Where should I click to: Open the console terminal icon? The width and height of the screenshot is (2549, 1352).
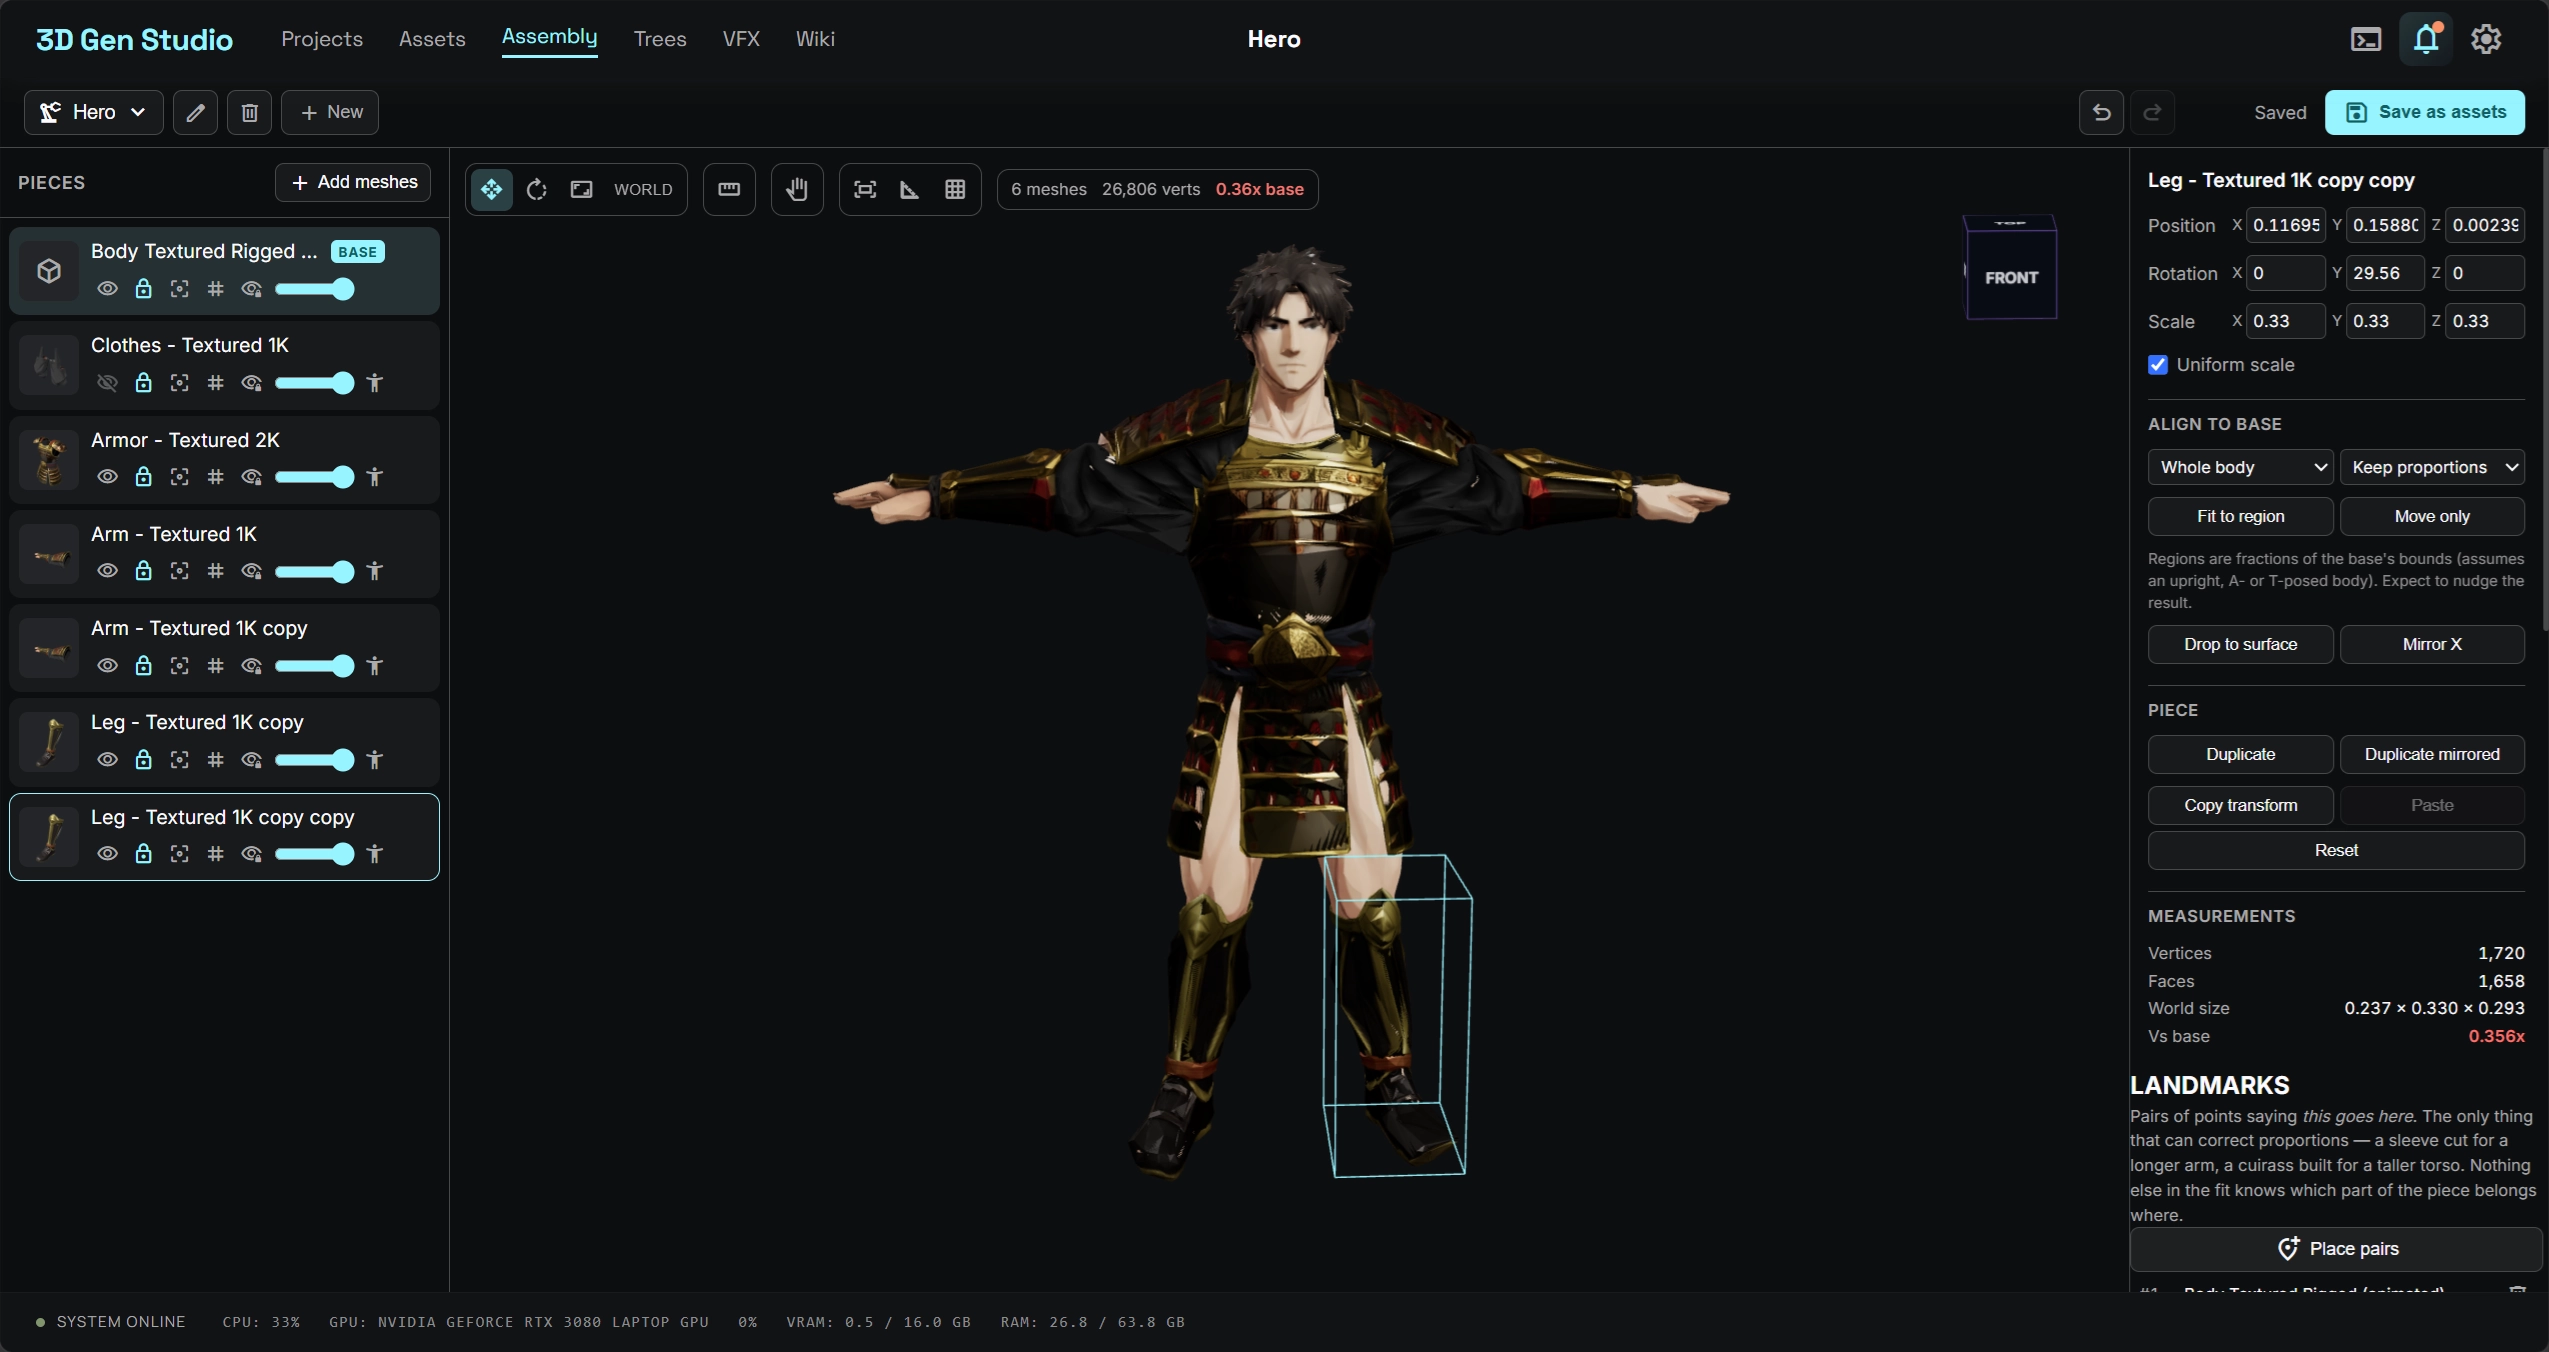point(2366,39)
